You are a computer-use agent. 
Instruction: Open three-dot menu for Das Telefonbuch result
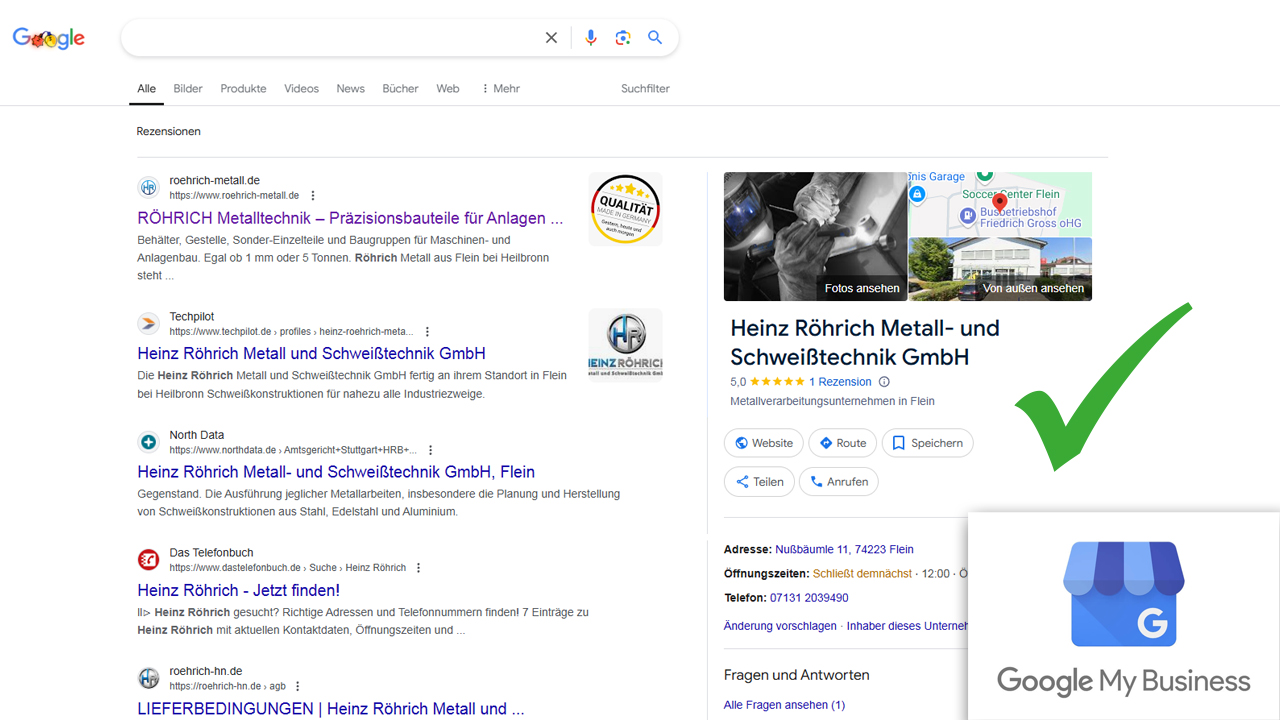point(419,568)
